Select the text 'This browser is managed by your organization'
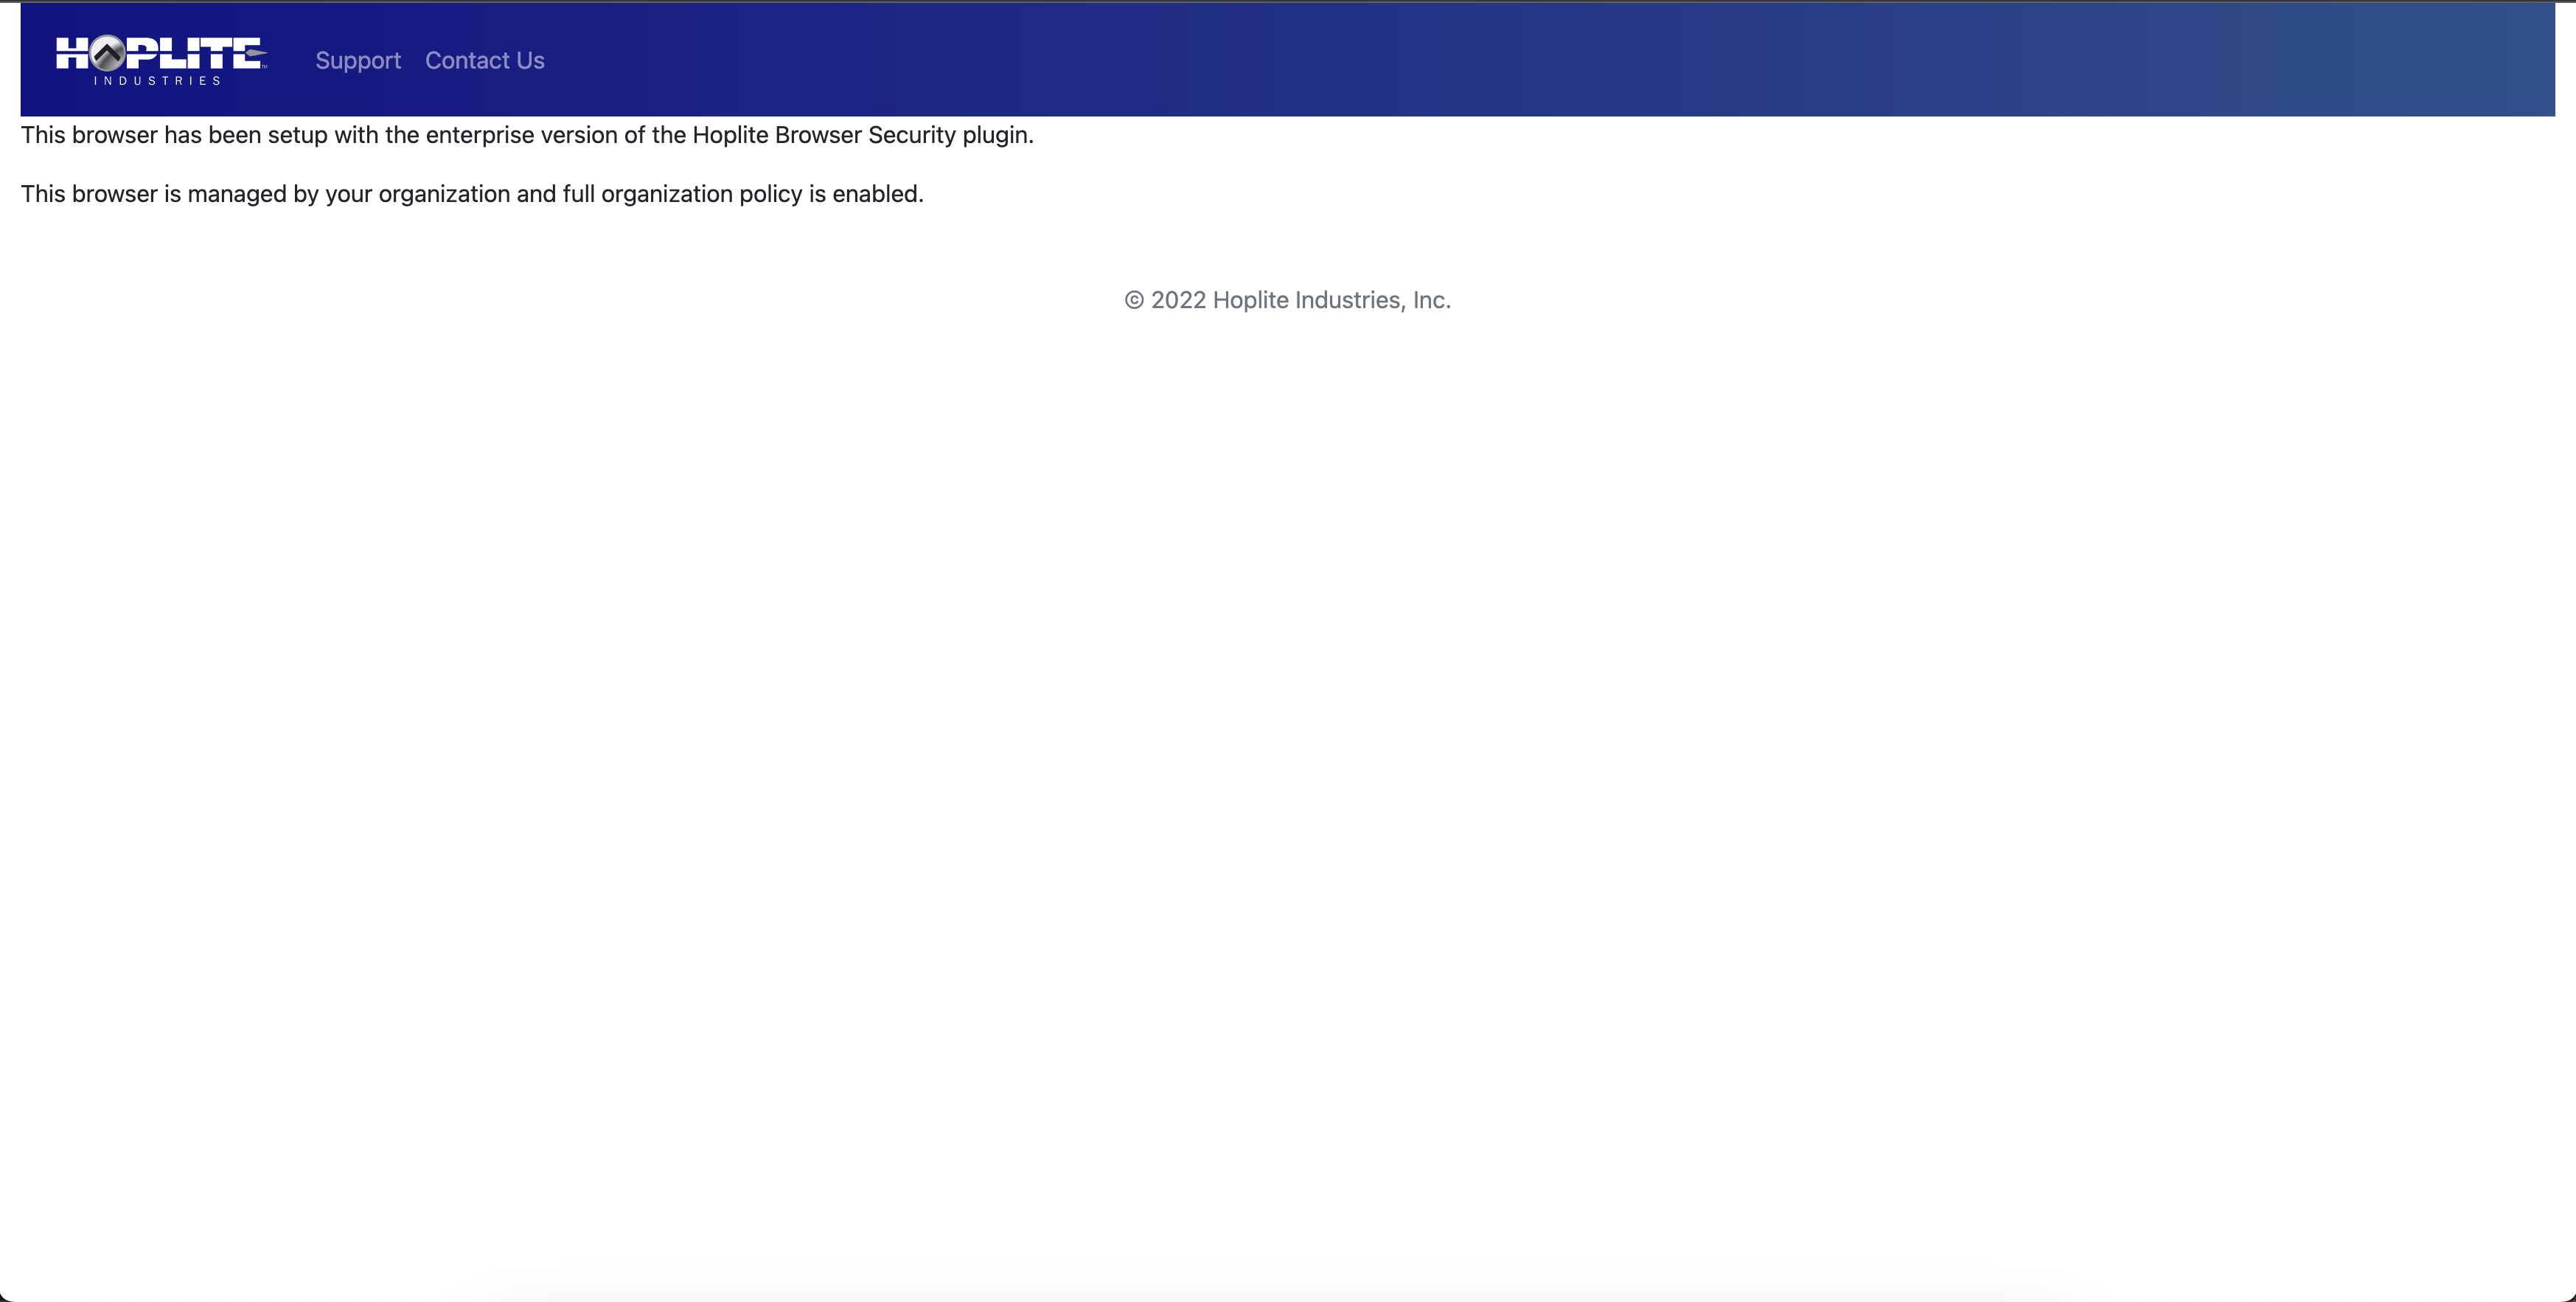This screenshot has width=2576, height=1302. coord(266,194)
